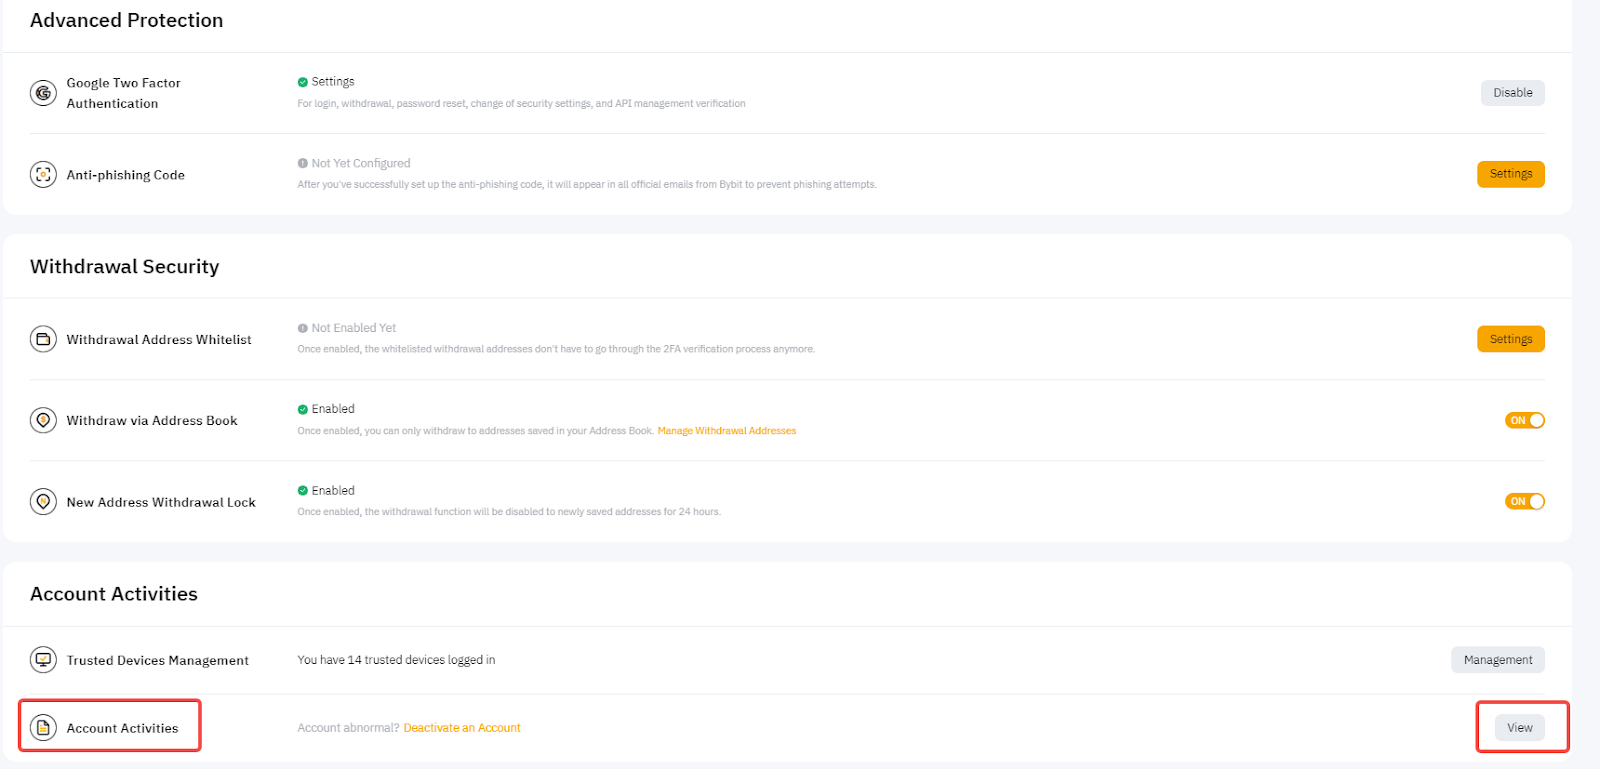Click the New Address Withdrawal Lock icon
The height and width of the screenshot is (769, 1600).
point(43,502)
